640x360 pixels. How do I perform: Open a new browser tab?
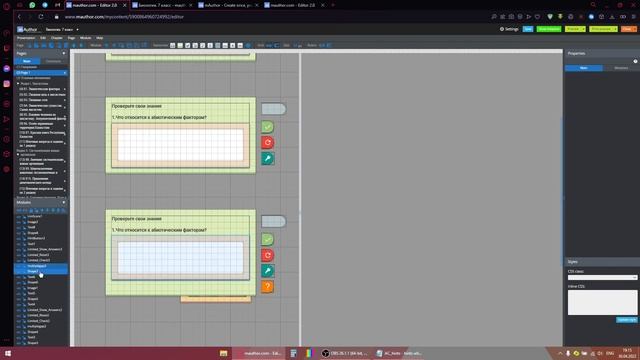[333, 5]
